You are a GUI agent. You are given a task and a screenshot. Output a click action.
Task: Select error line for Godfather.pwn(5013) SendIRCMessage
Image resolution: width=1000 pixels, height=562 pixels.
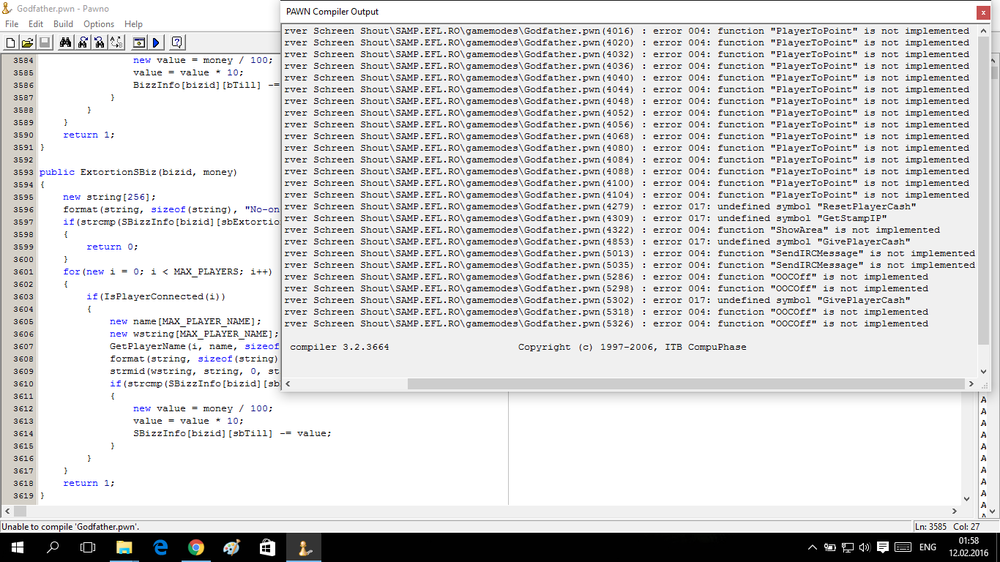[x=630, y=253]
